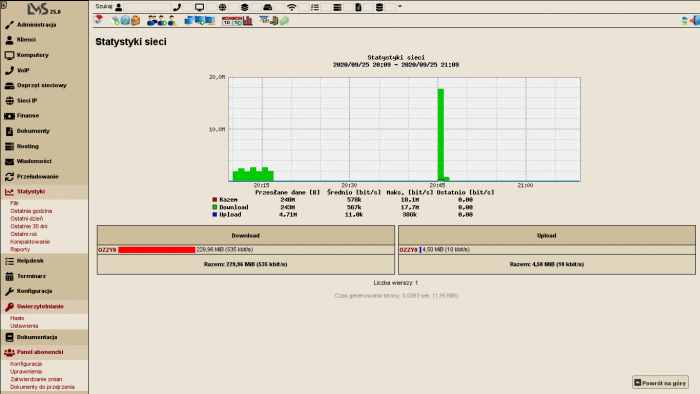700x394 pixels.
Task: Click the add computer monitor icon
Action: pos(200,21)
